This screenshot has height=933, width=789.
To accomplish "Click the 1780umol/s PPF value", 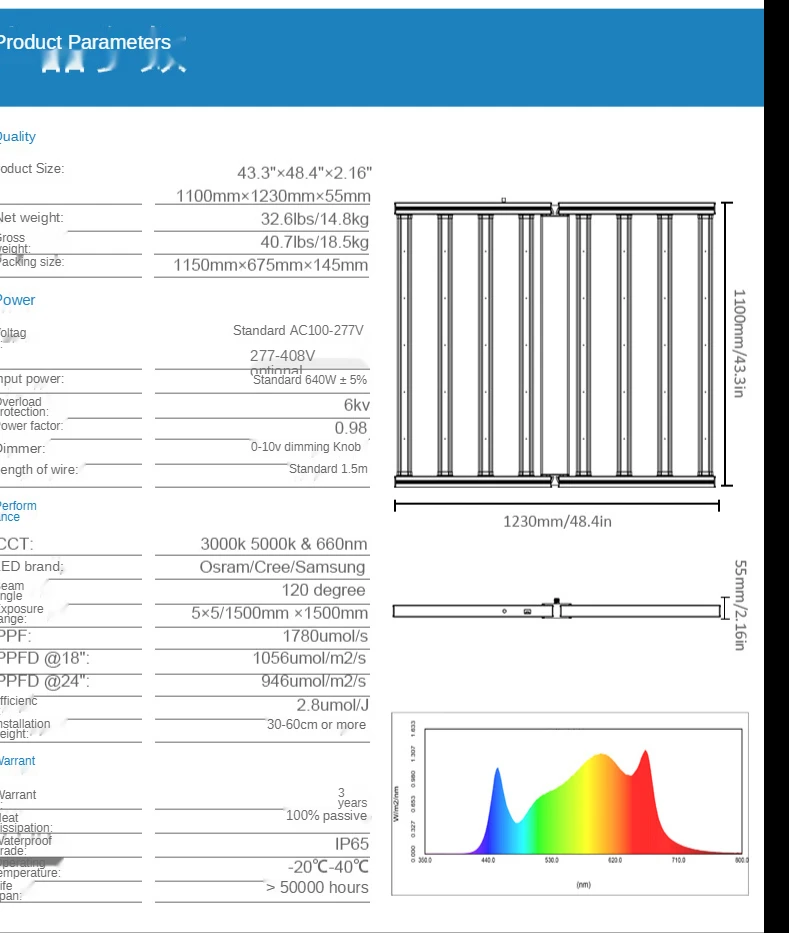I will pos(325,636).
